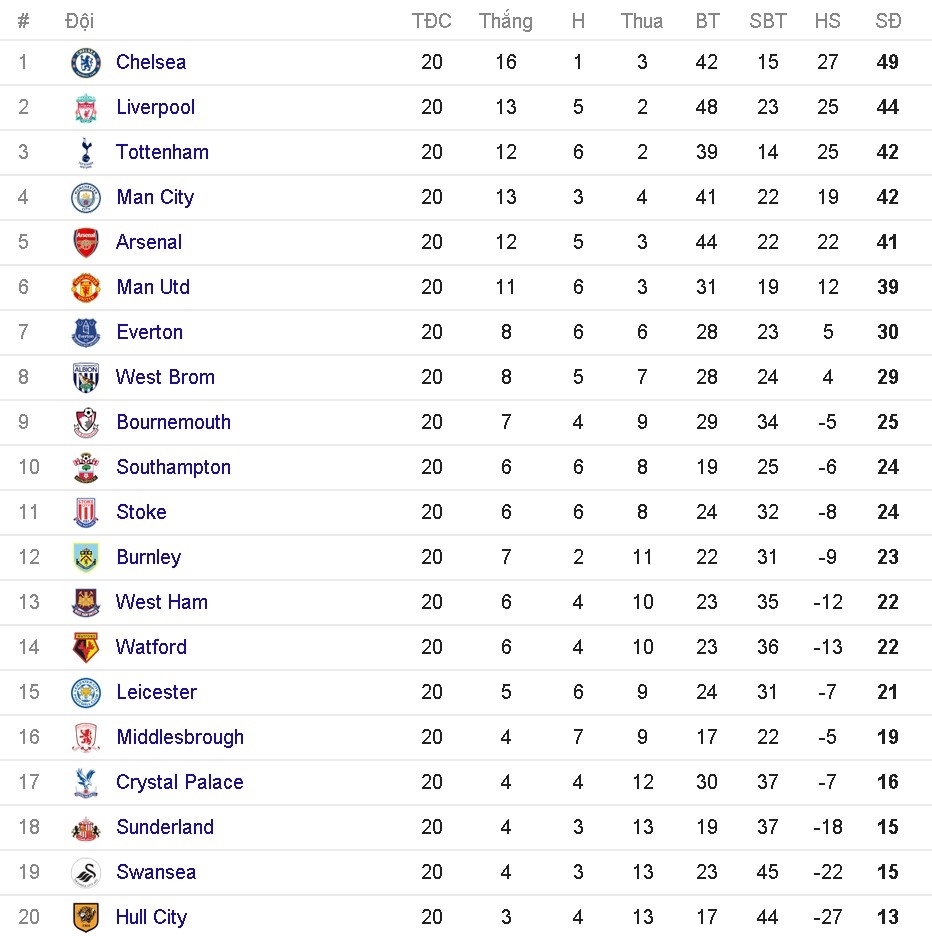Open the Crystal Palace team page link

coord(180,782)
